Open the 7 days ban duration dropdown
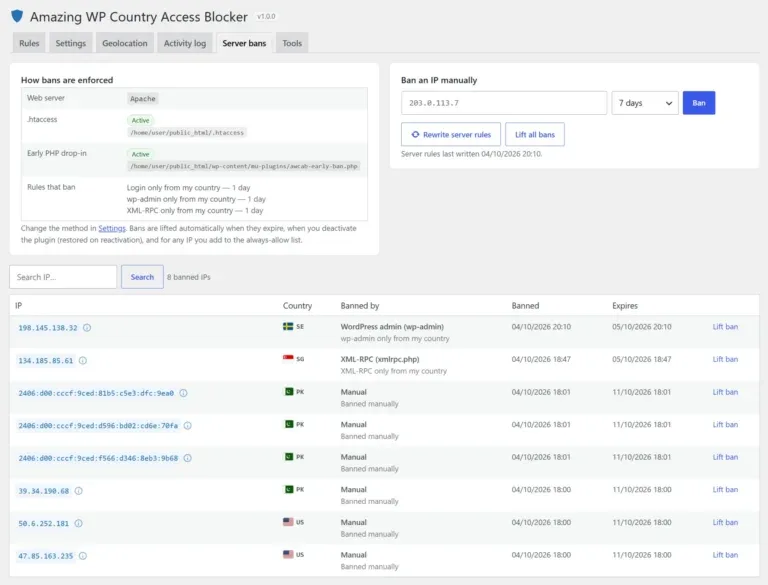This screenshot has height=585, width=768. [x=645, y=103]
